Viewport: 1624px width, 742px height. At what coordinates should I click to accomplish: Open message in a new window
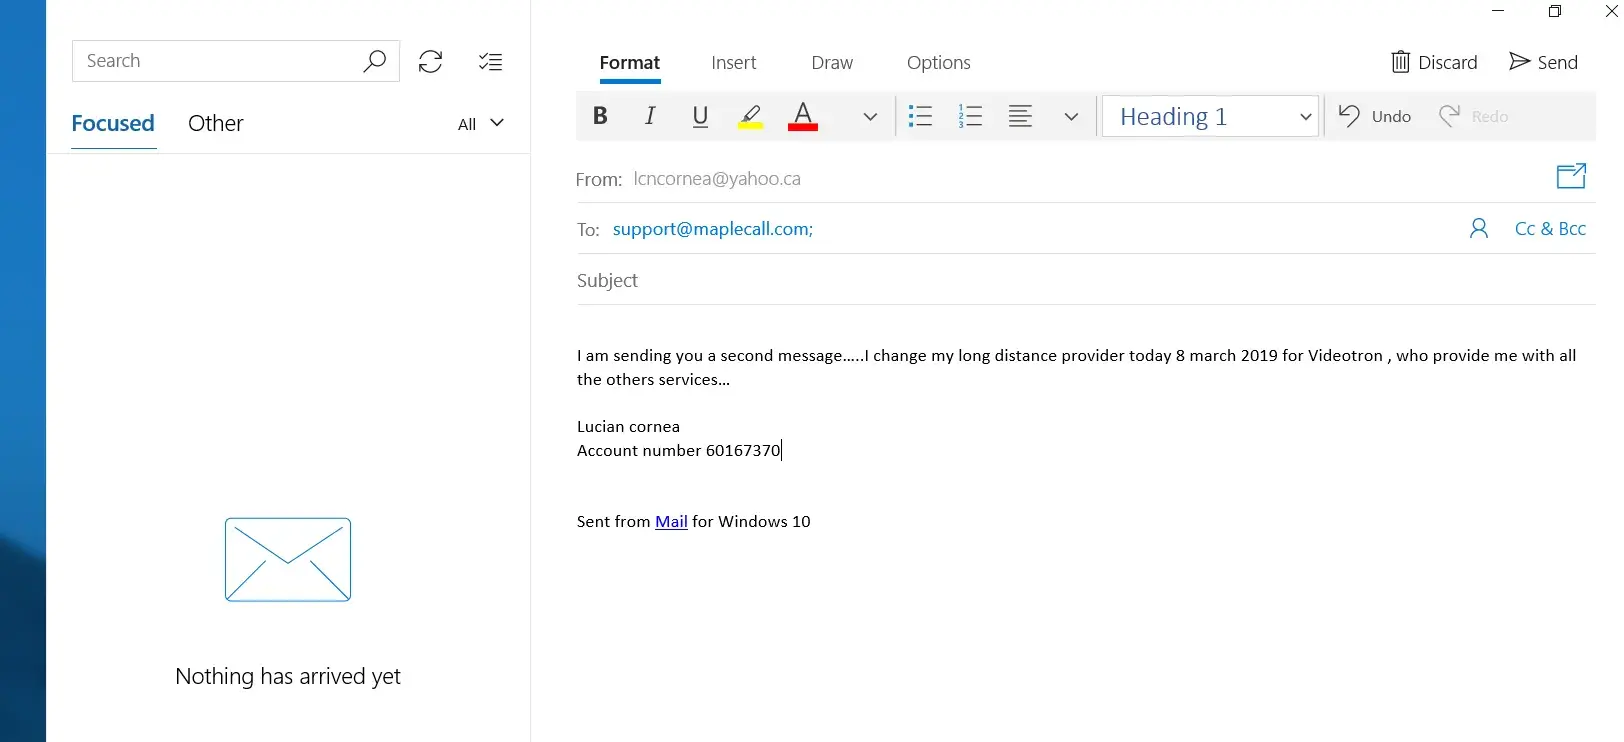[1571, 177]
